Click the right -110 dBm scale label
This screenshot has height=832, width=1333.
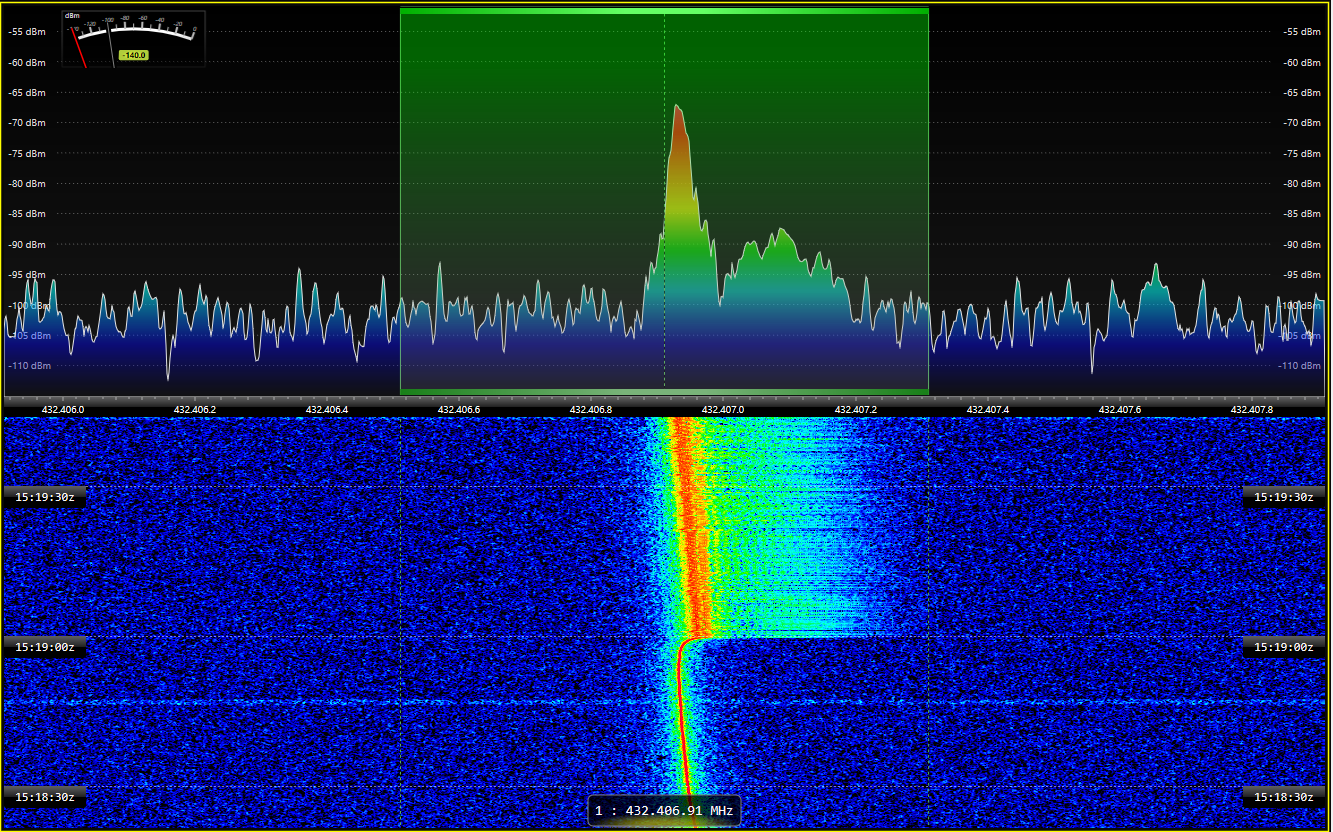point(1304,366)
